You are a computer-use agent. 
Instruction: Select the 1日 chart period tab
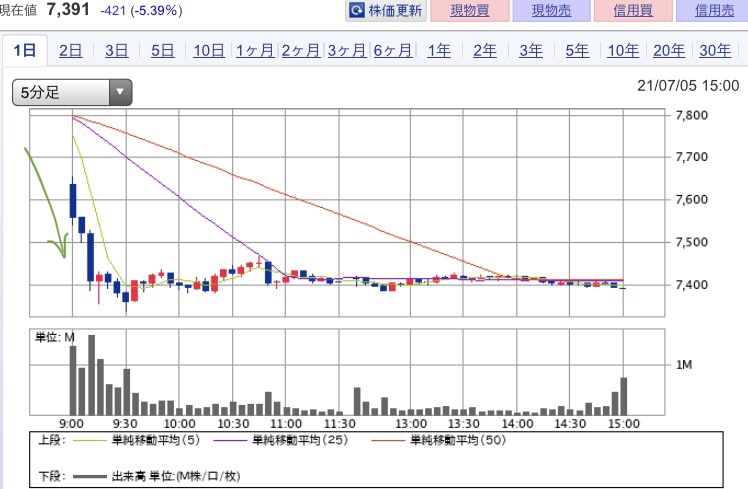coord(25,50)
